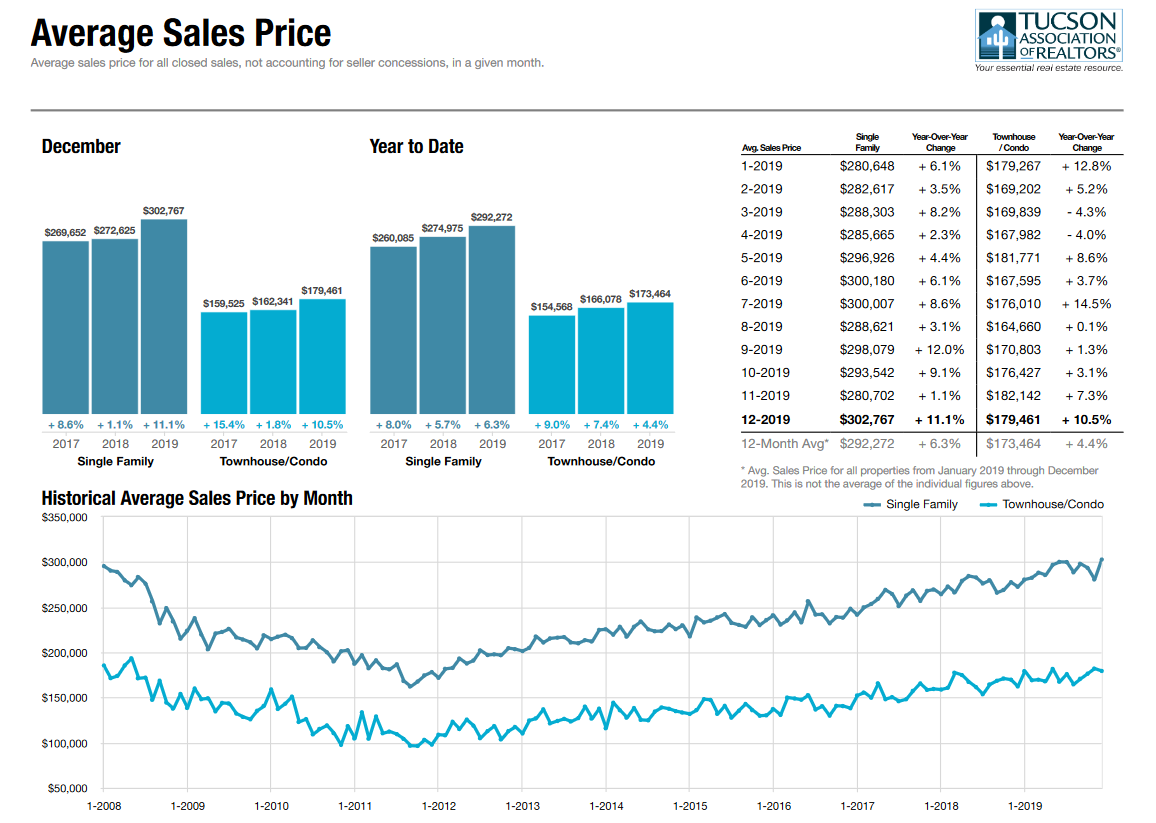Click the $350,000 y-axis label
Viewport: 1156px width, 823px height.
pos(66,518)
